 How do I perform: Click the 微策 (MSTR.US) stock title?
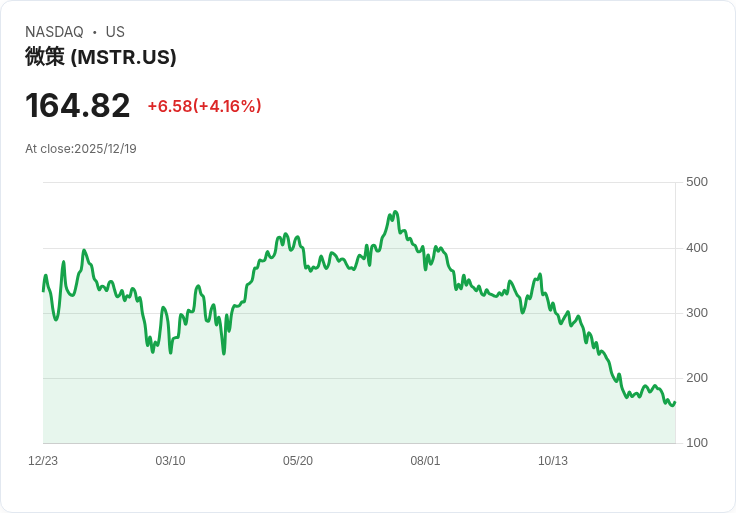coord(100,57)
